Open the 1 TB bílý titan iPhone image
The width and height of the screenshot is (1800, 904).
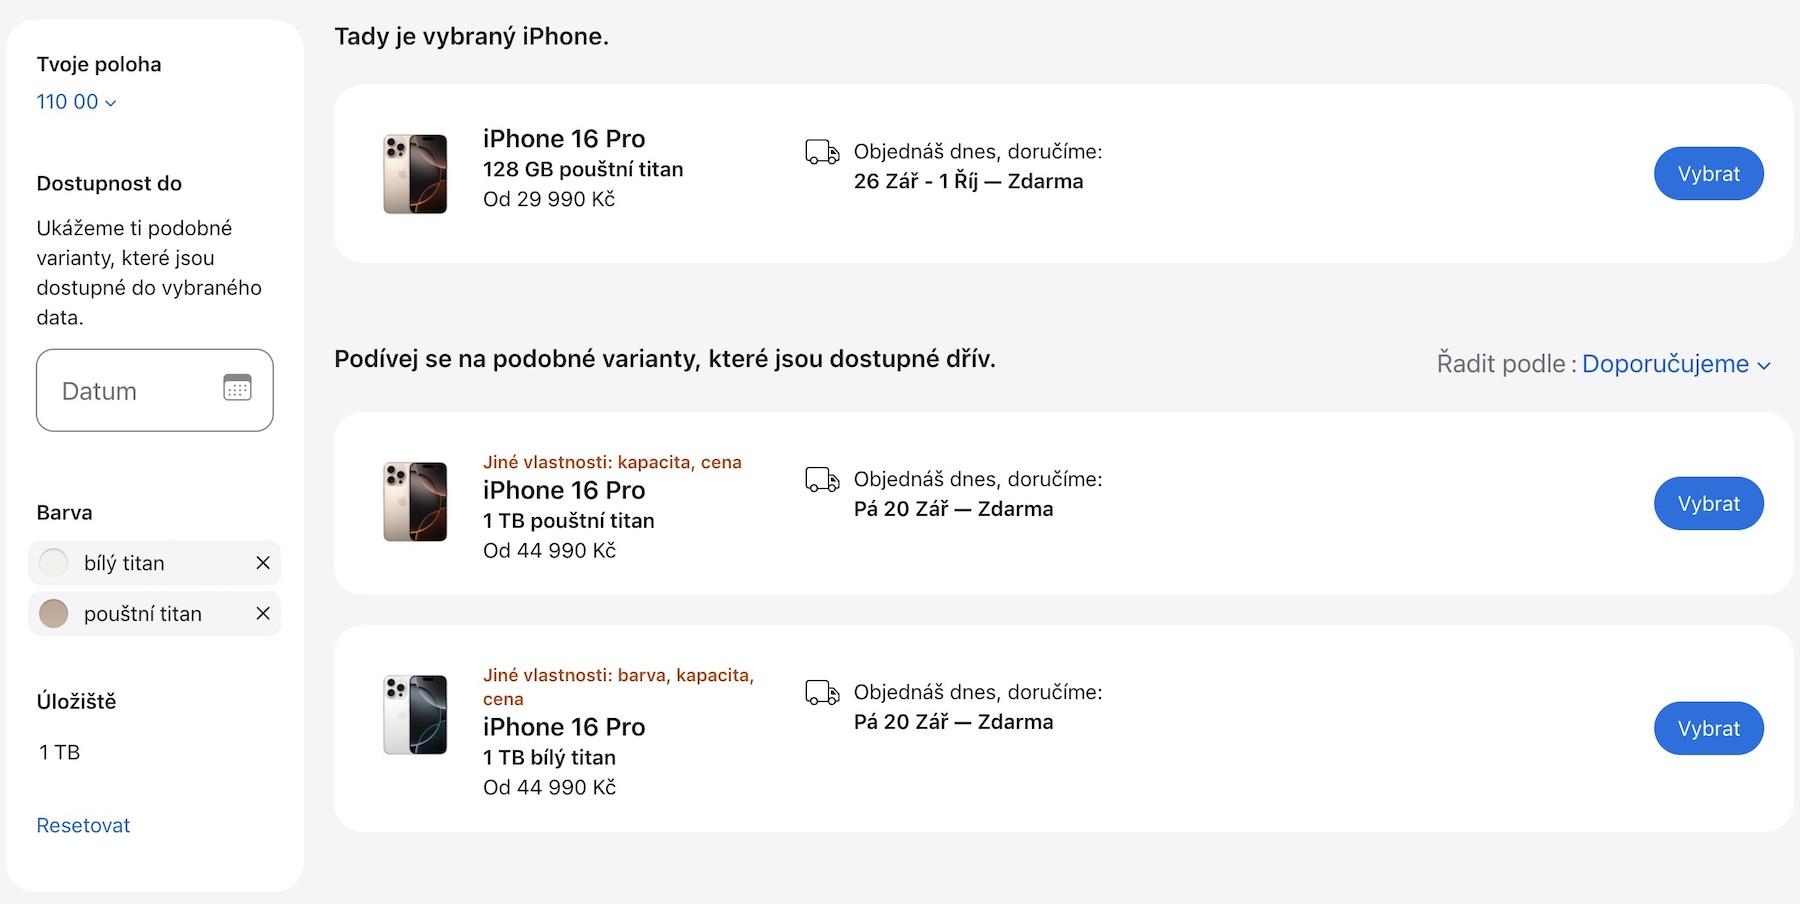pos(415,715)
